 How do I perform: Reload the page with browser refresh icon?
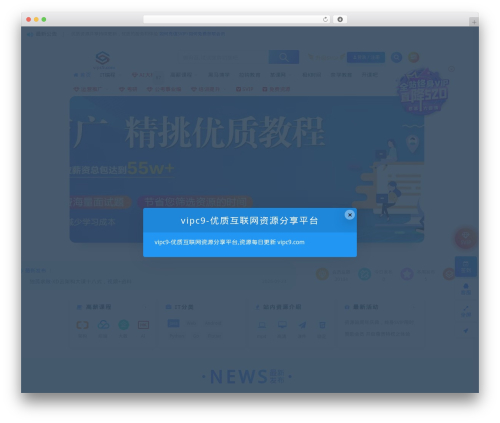point(325,20)
